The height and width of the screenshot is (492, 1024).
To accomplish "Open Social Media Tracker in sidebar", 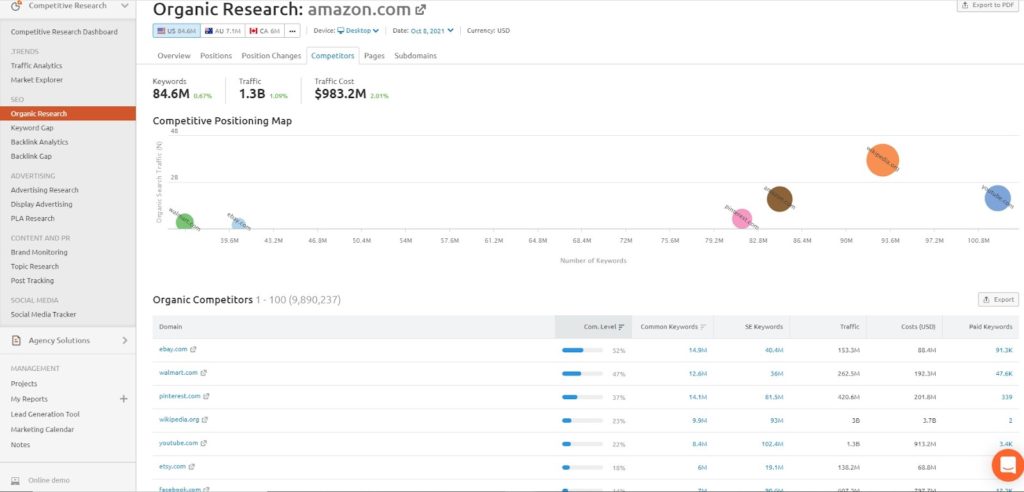I will pos(43,314).
